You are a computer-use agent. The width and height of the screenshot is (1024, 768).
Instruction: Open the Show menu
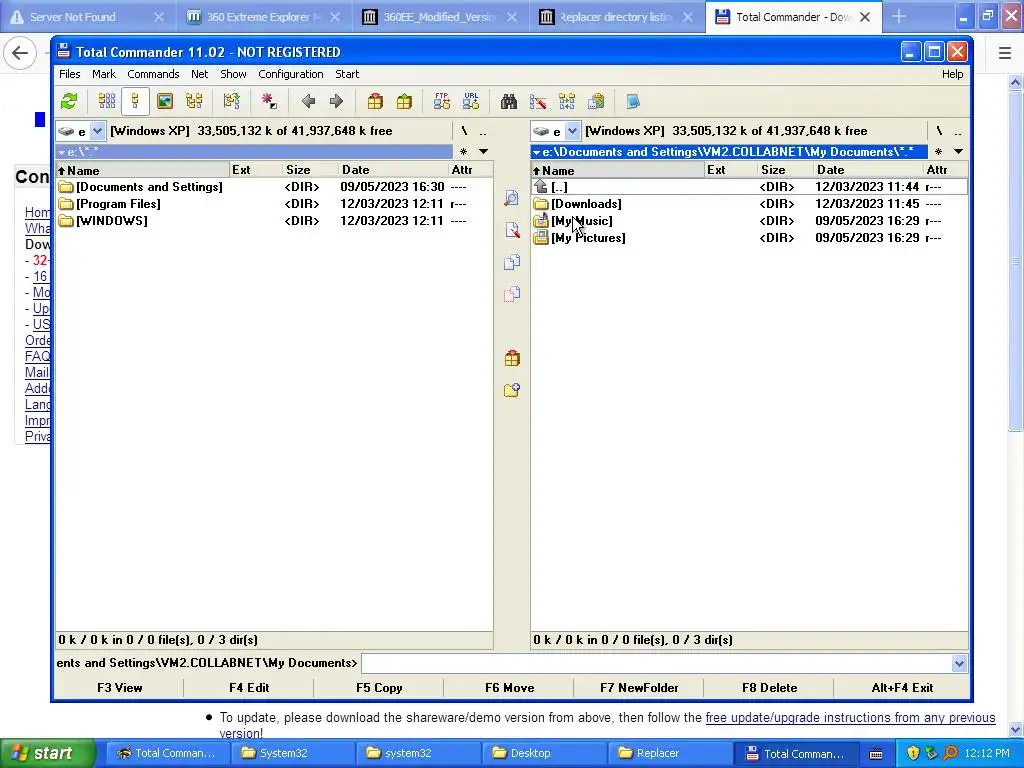pyautogui.click(x=233, y=74)
